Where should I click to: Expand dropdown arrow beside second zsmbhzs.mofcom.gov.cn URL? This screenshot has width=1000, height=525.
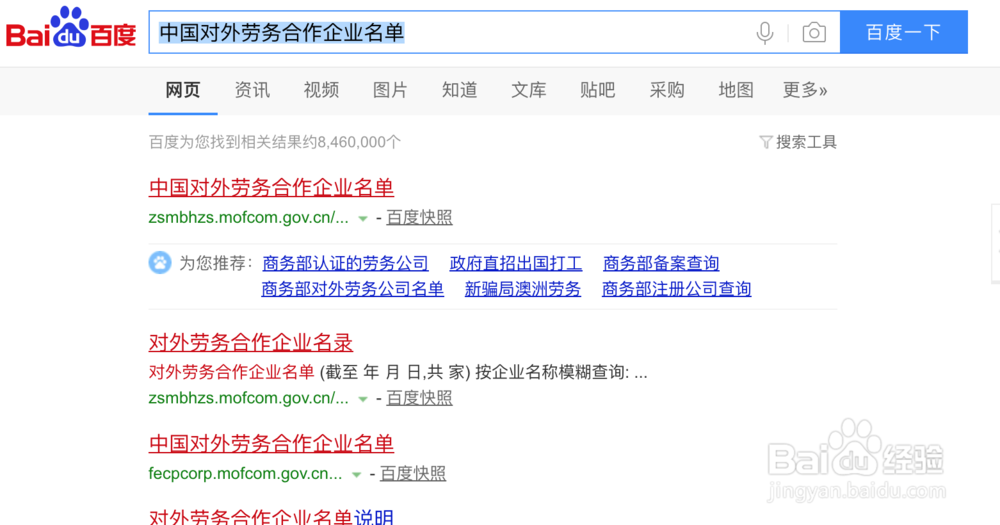363,399
